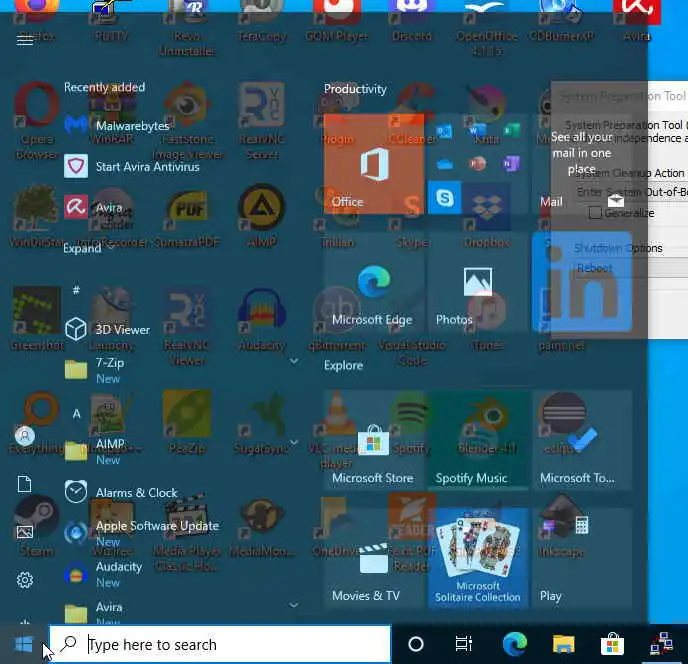Image resolution: width=688 pixels, height=664 pixels.
Task: Open the small PowerPoint tile
Action: (477, 164)
